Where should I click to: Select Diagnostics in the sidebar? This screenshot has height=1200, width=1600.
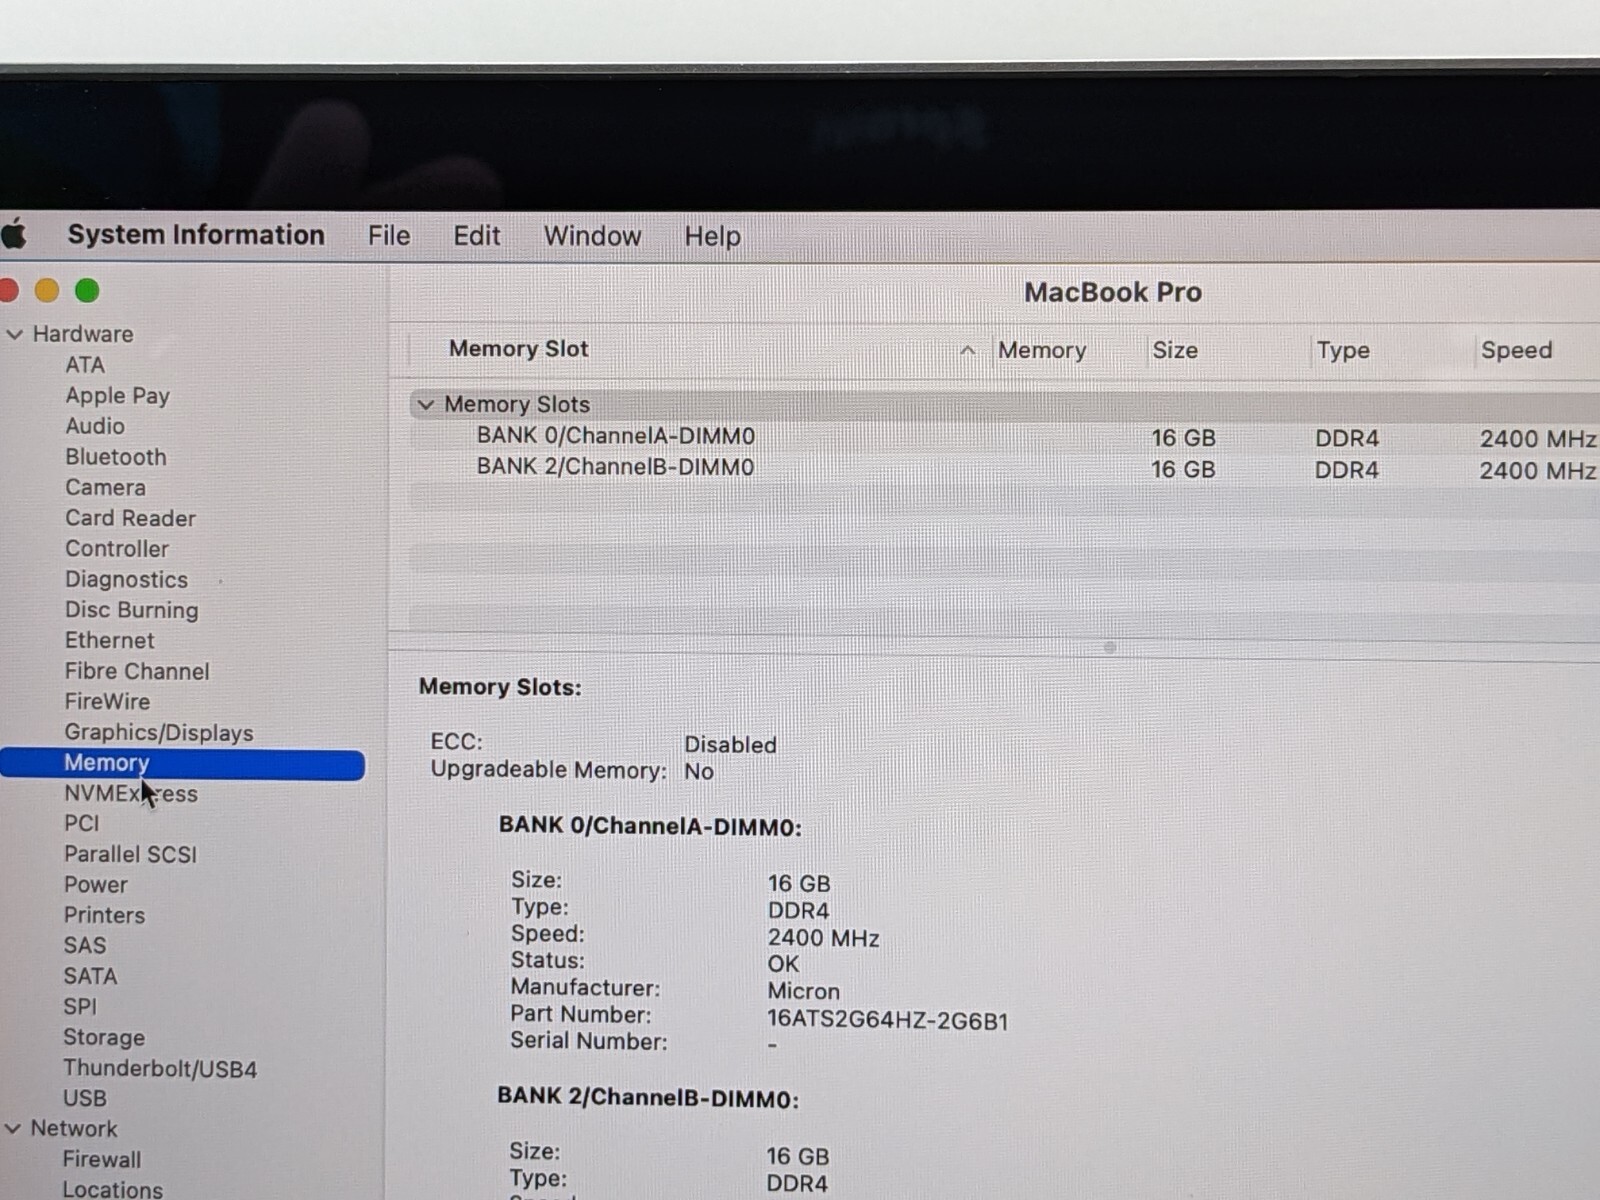(x=126, y=580)
